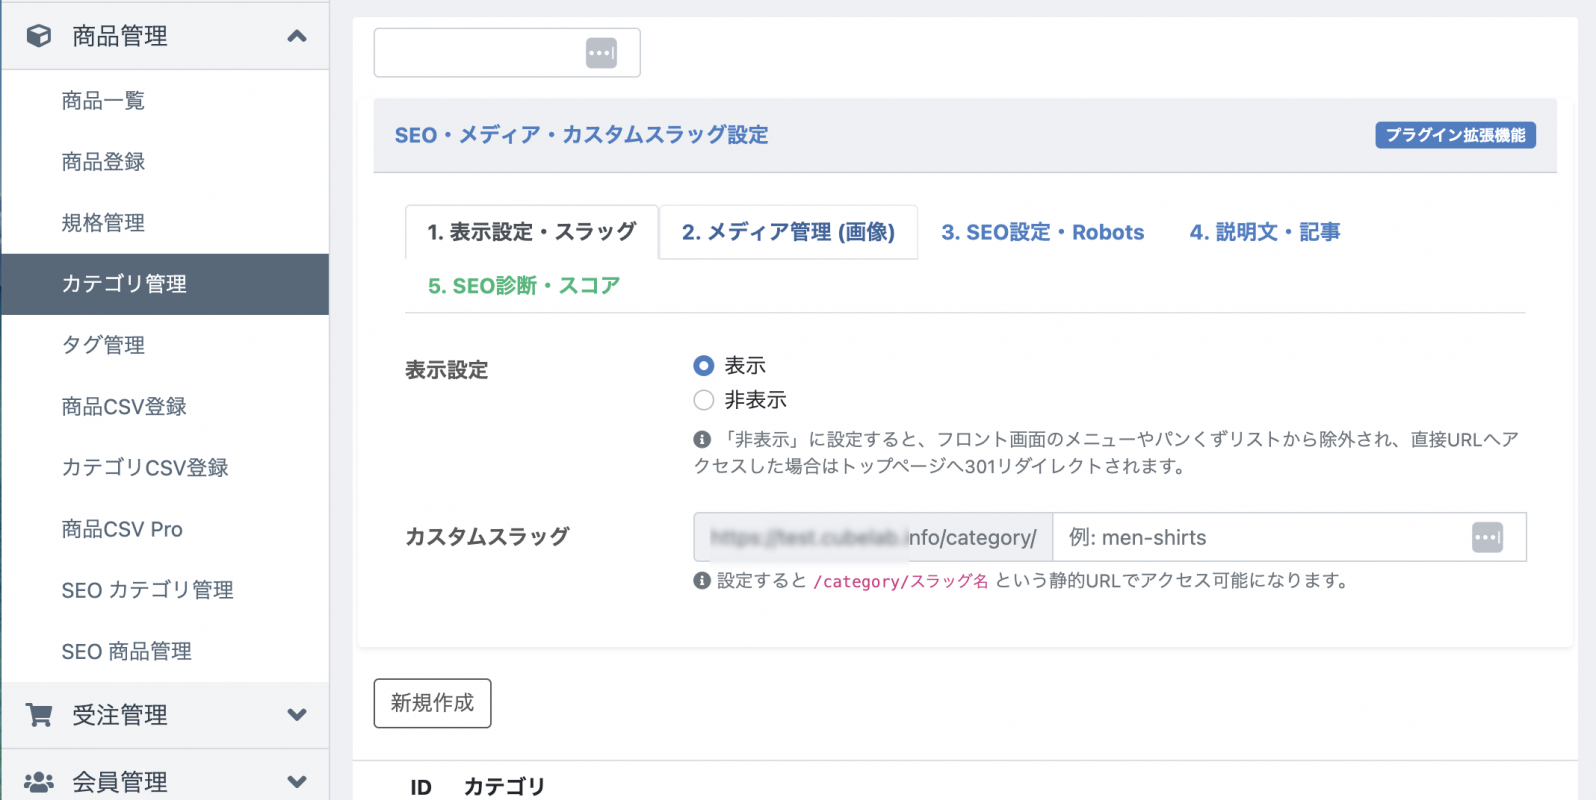Image resolution: width=1596 pixels, height=800 pixels.
Task: Switch to the 4. 説明文・記事 tab
Action: click(x=1265, y=232)
